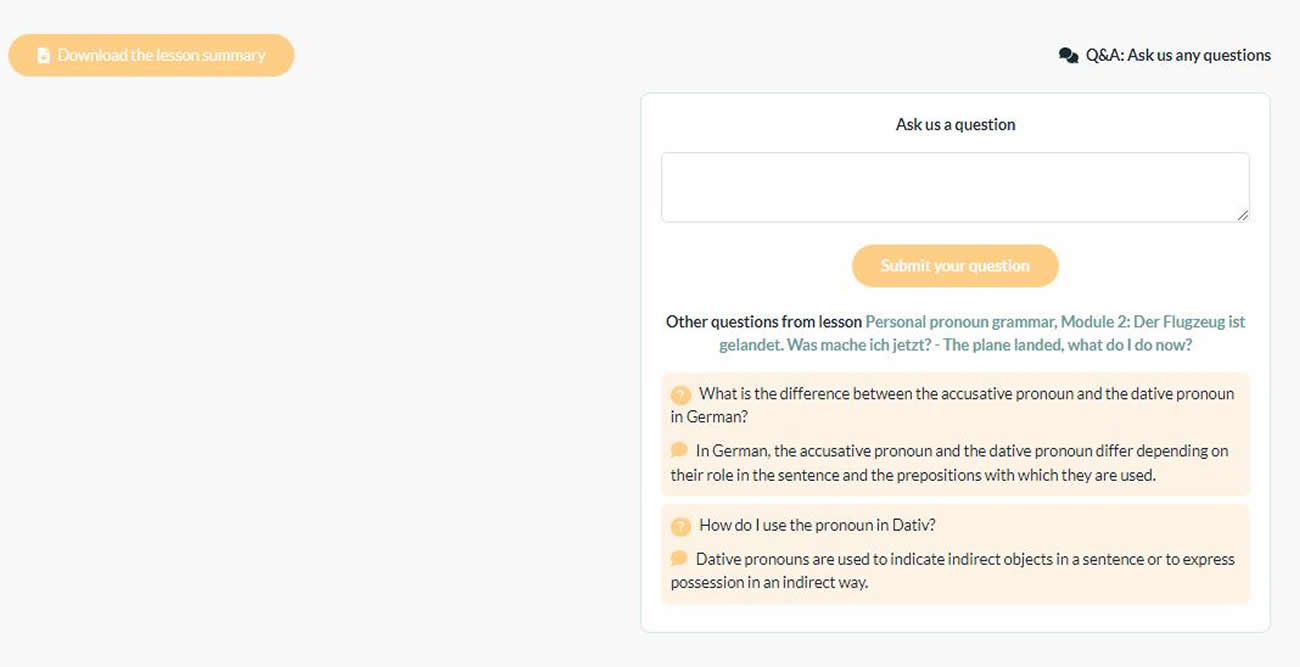Click the Q&A: Ask us any questions label
1300x667 pixels.
coord(1178,55)
